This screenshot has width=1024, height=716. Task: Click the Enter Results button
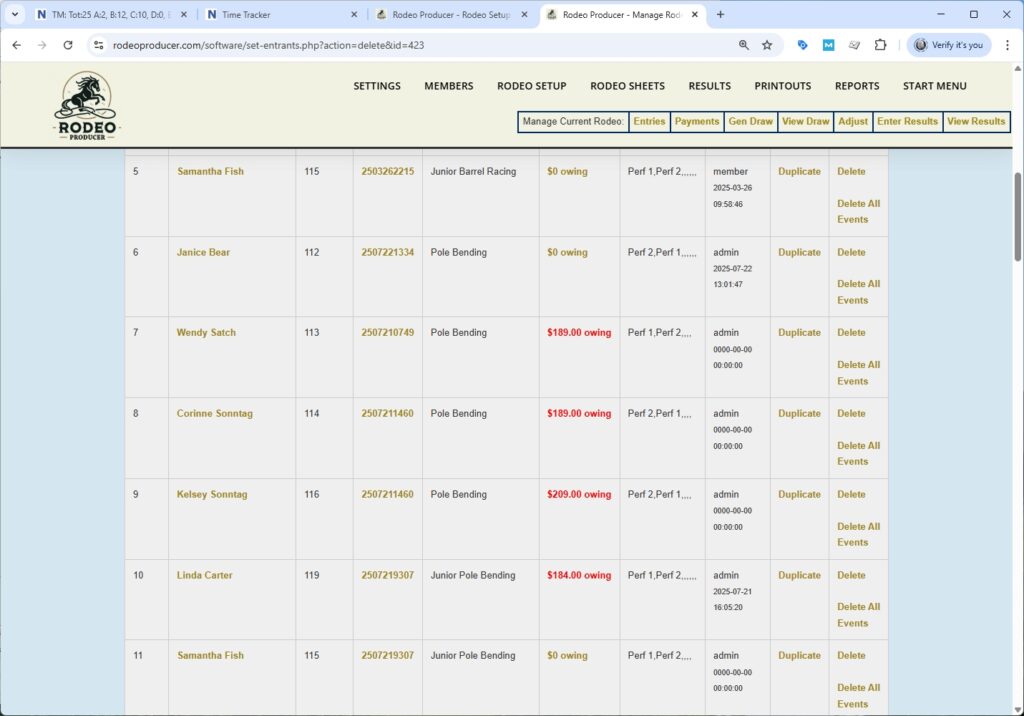point(907,121)
